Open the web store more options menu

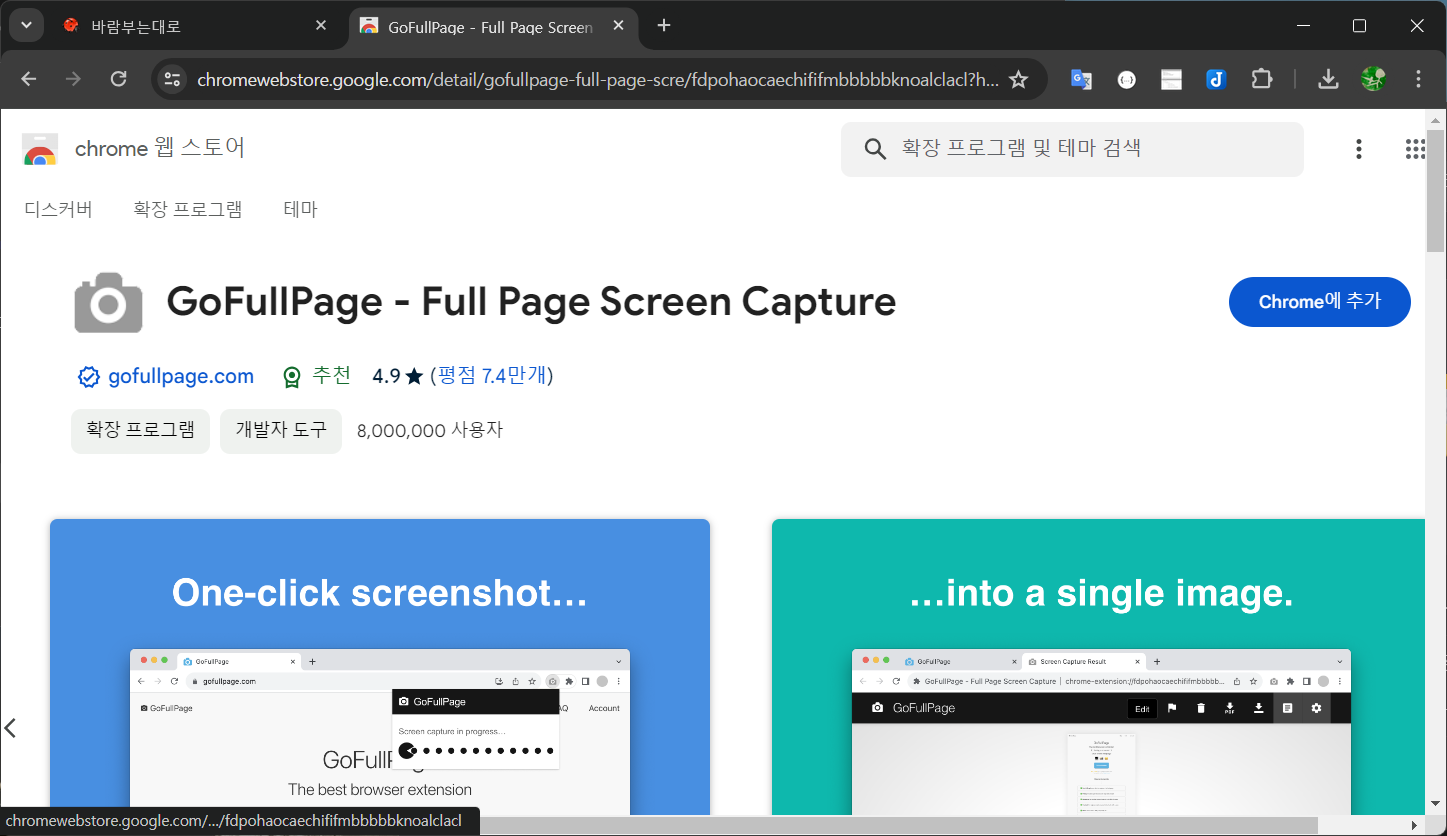pos(1359,149)
